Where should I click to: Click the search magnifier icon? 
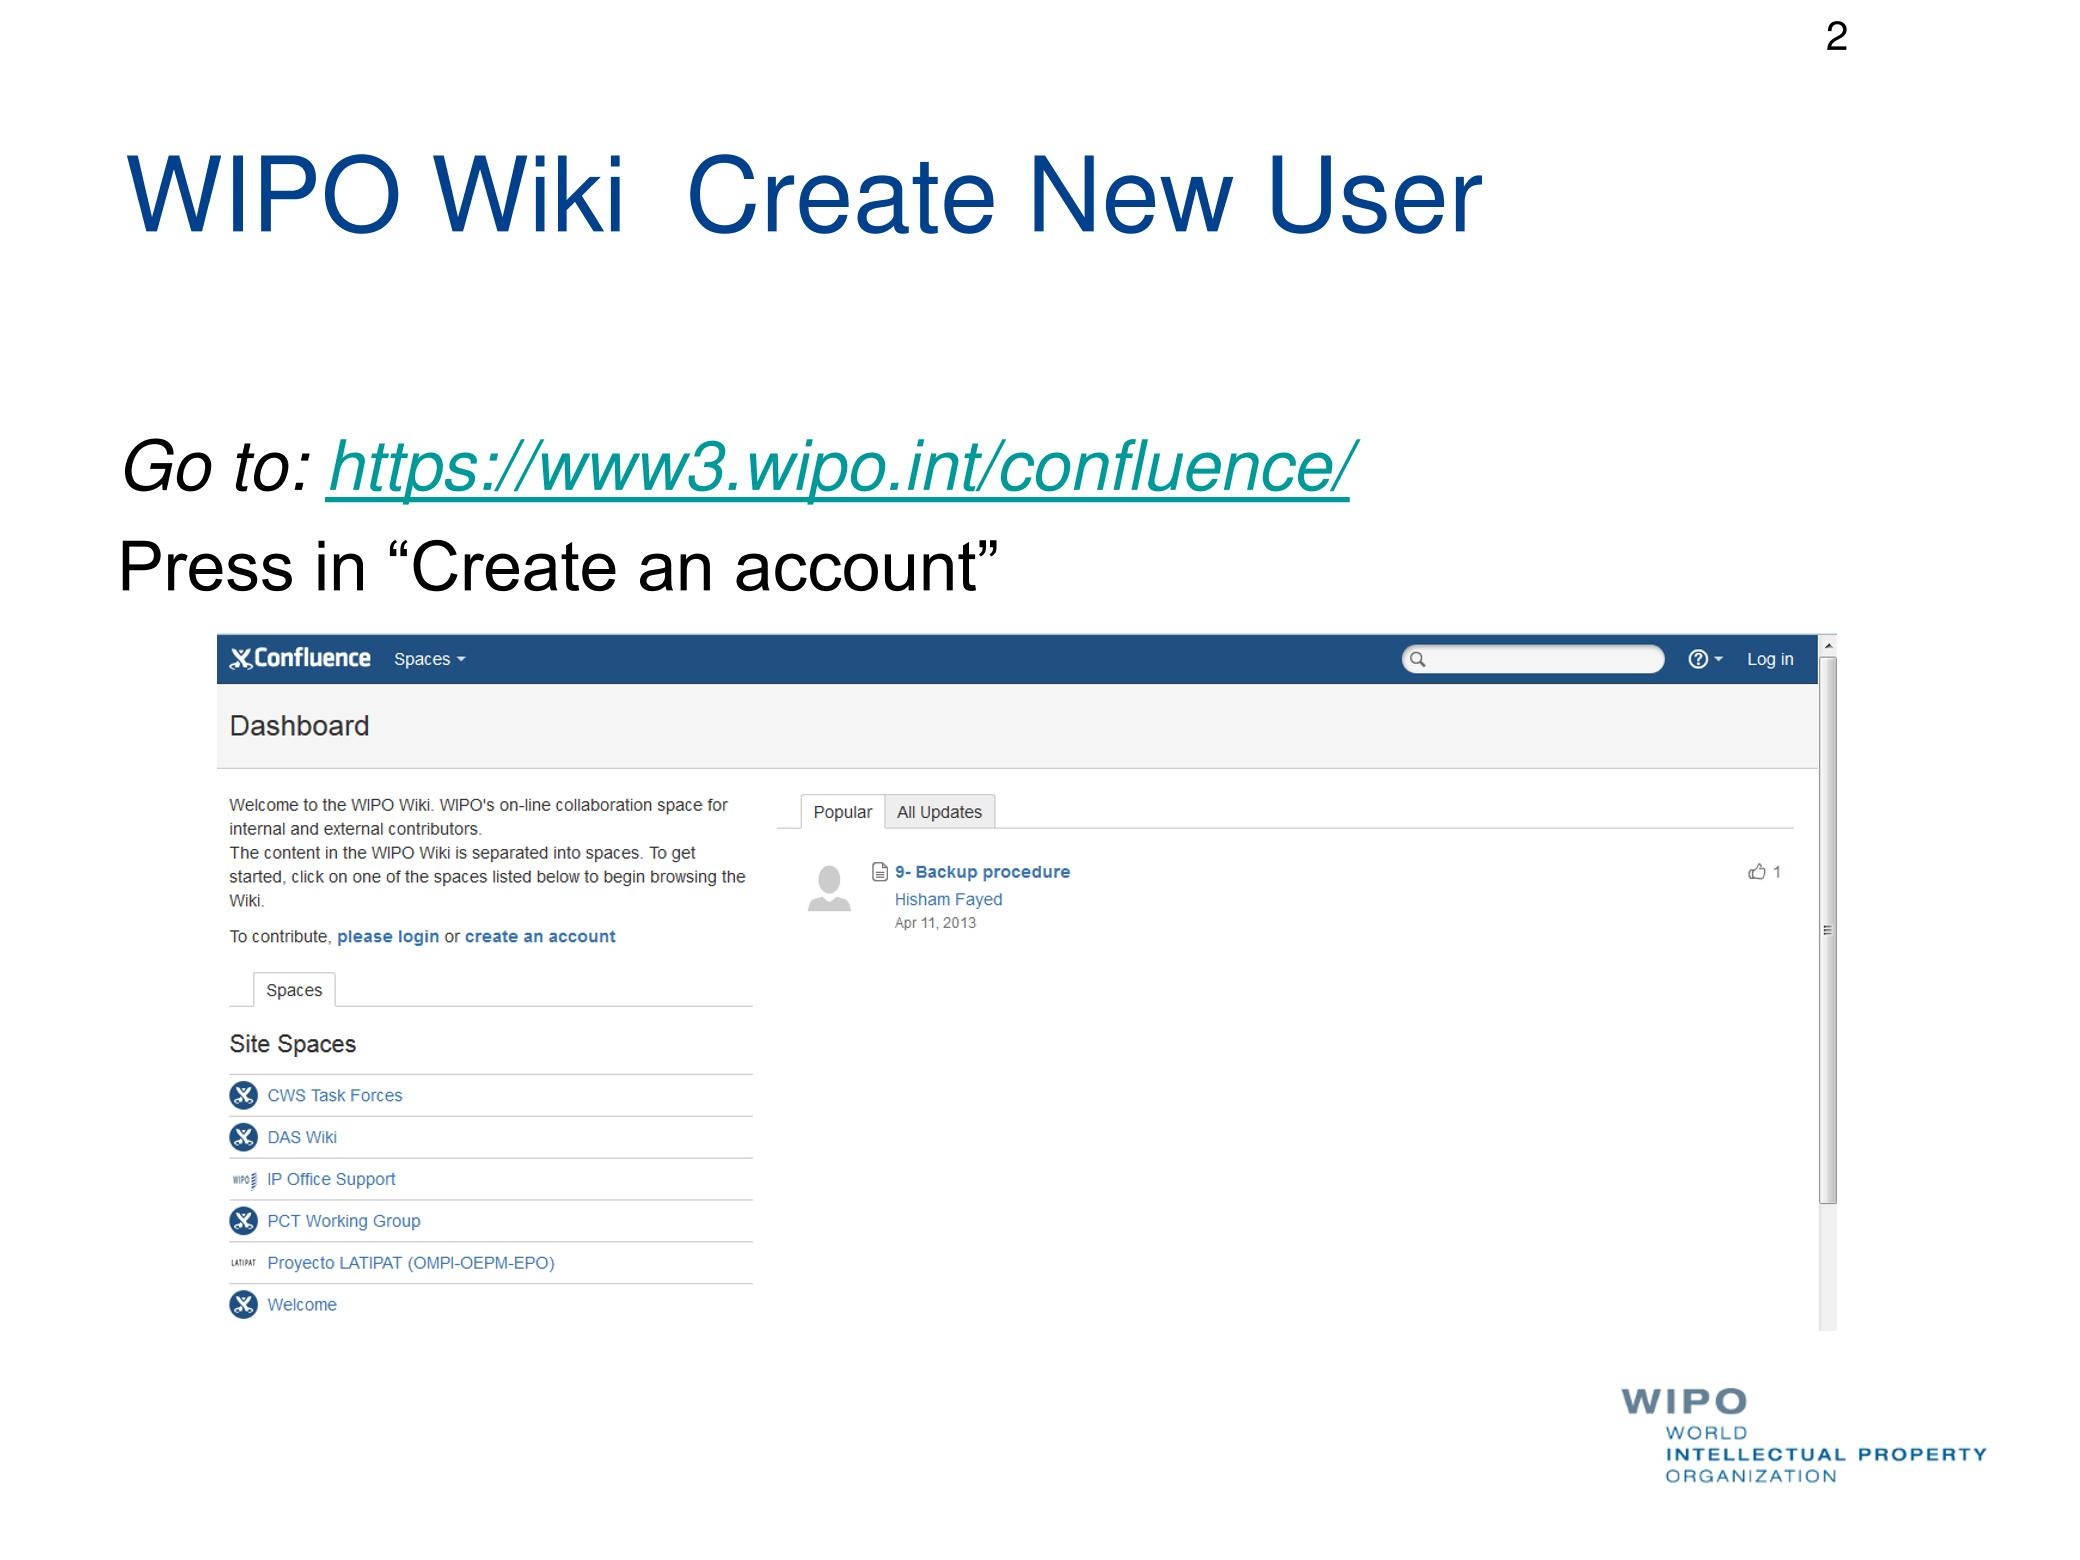[x=1417, y=659]
